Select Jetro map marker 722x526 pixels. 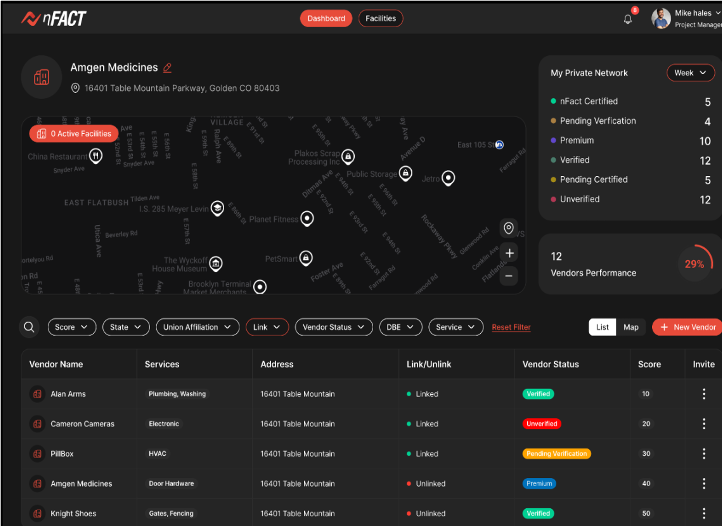coord(448,178)
